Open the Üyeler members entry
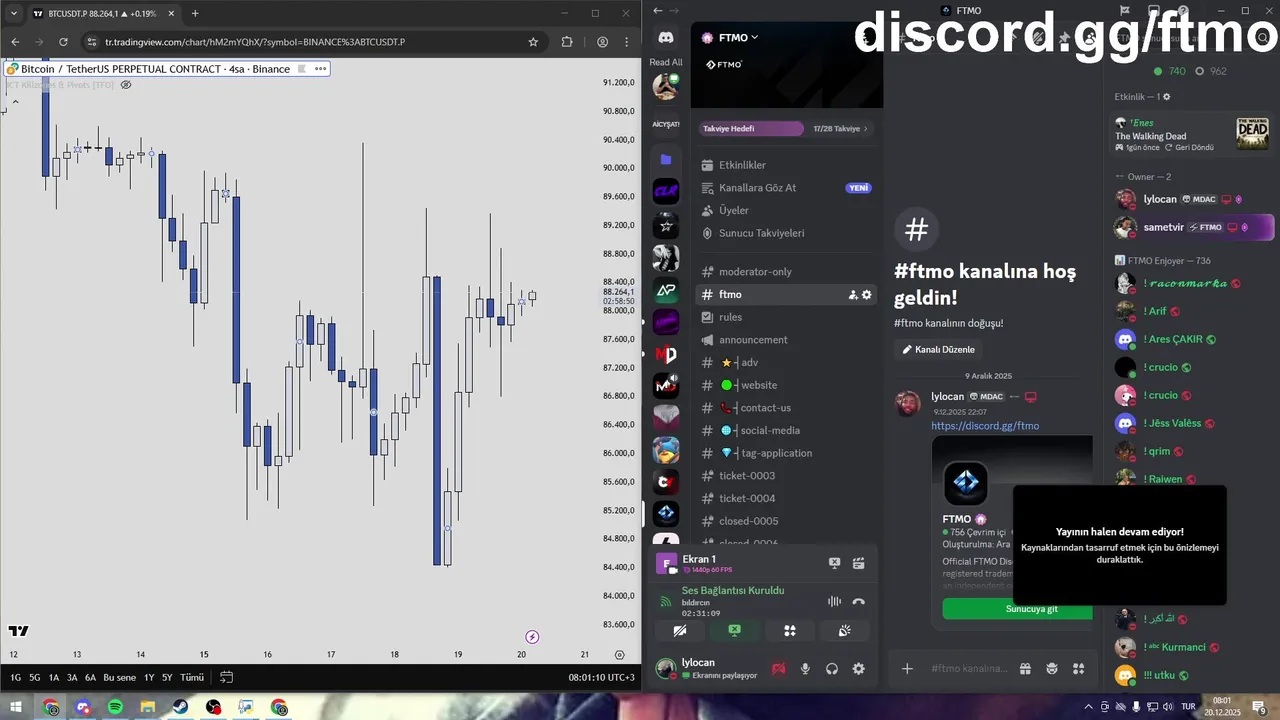The height and width of the screenshot is (720, 1280). click(x=787, y=211)
